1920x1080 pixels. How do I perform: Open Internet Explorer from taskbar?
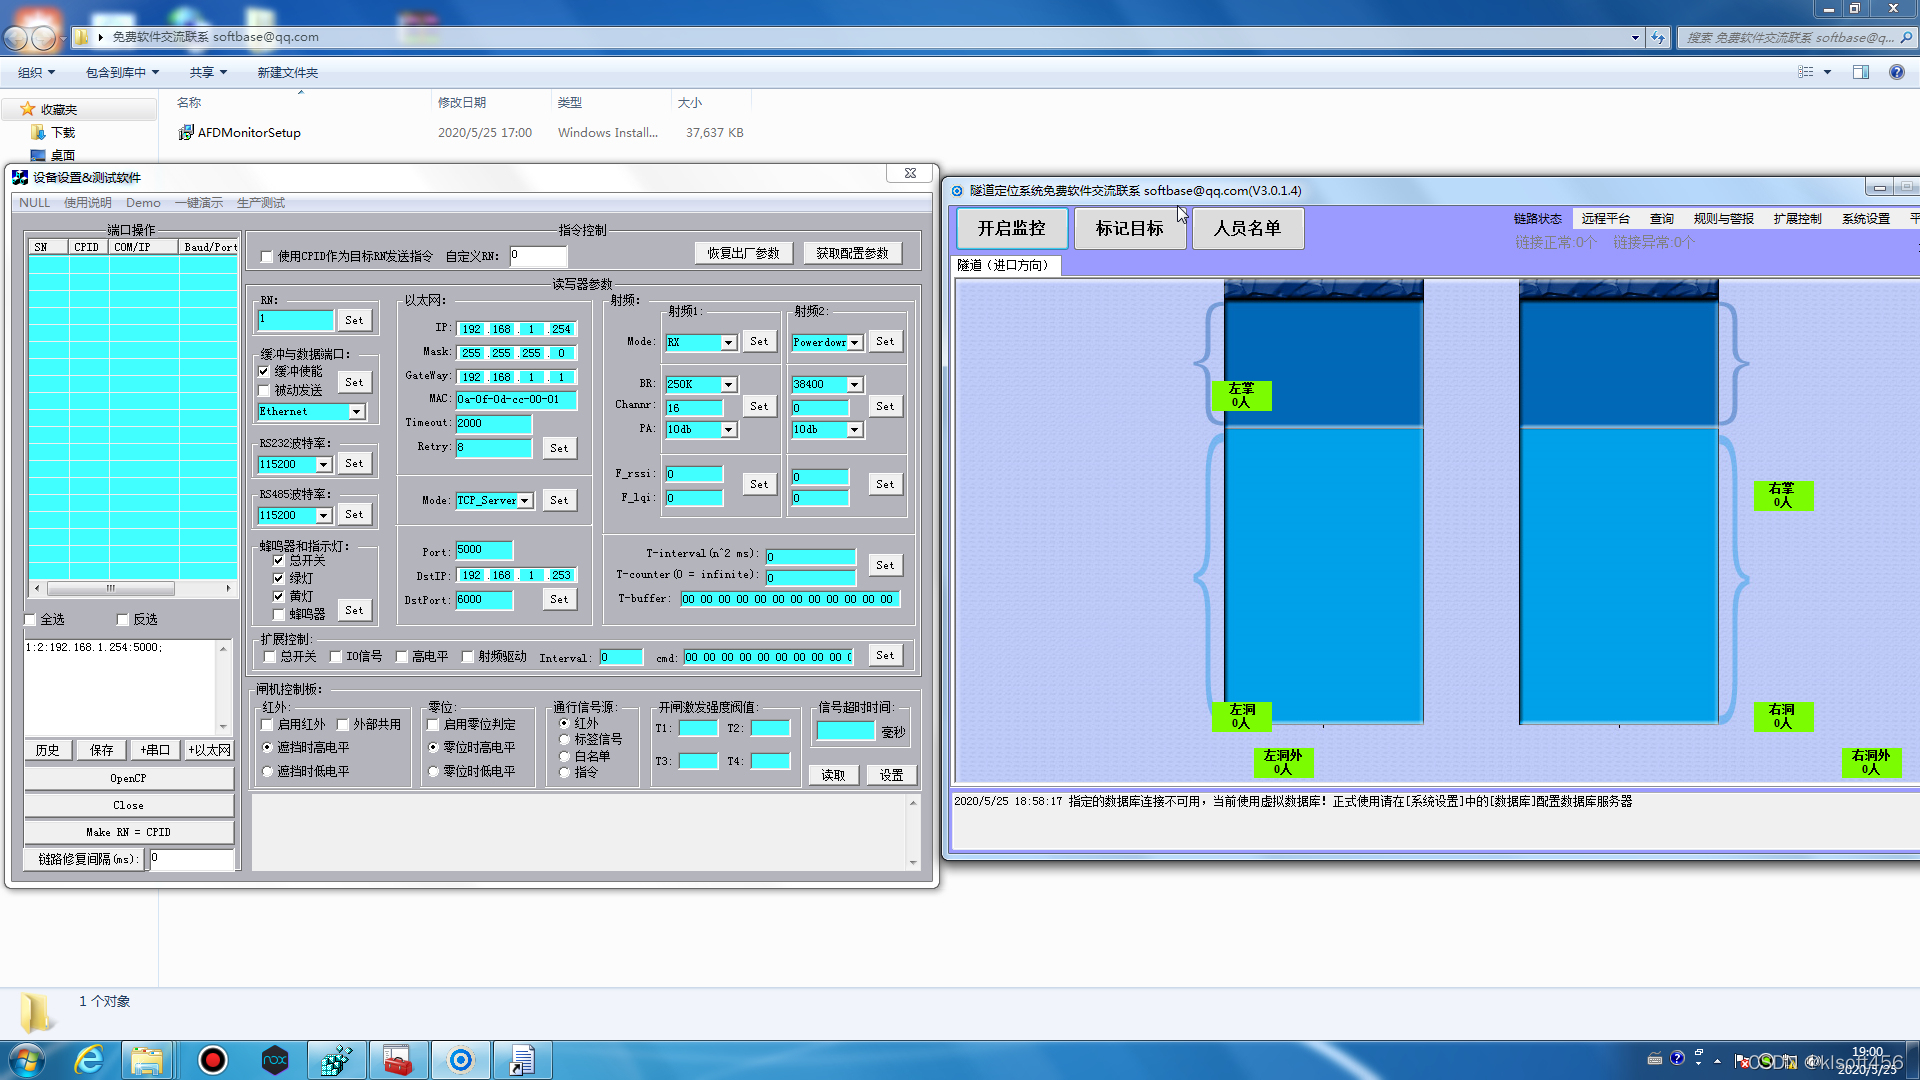pos(89,1060)
